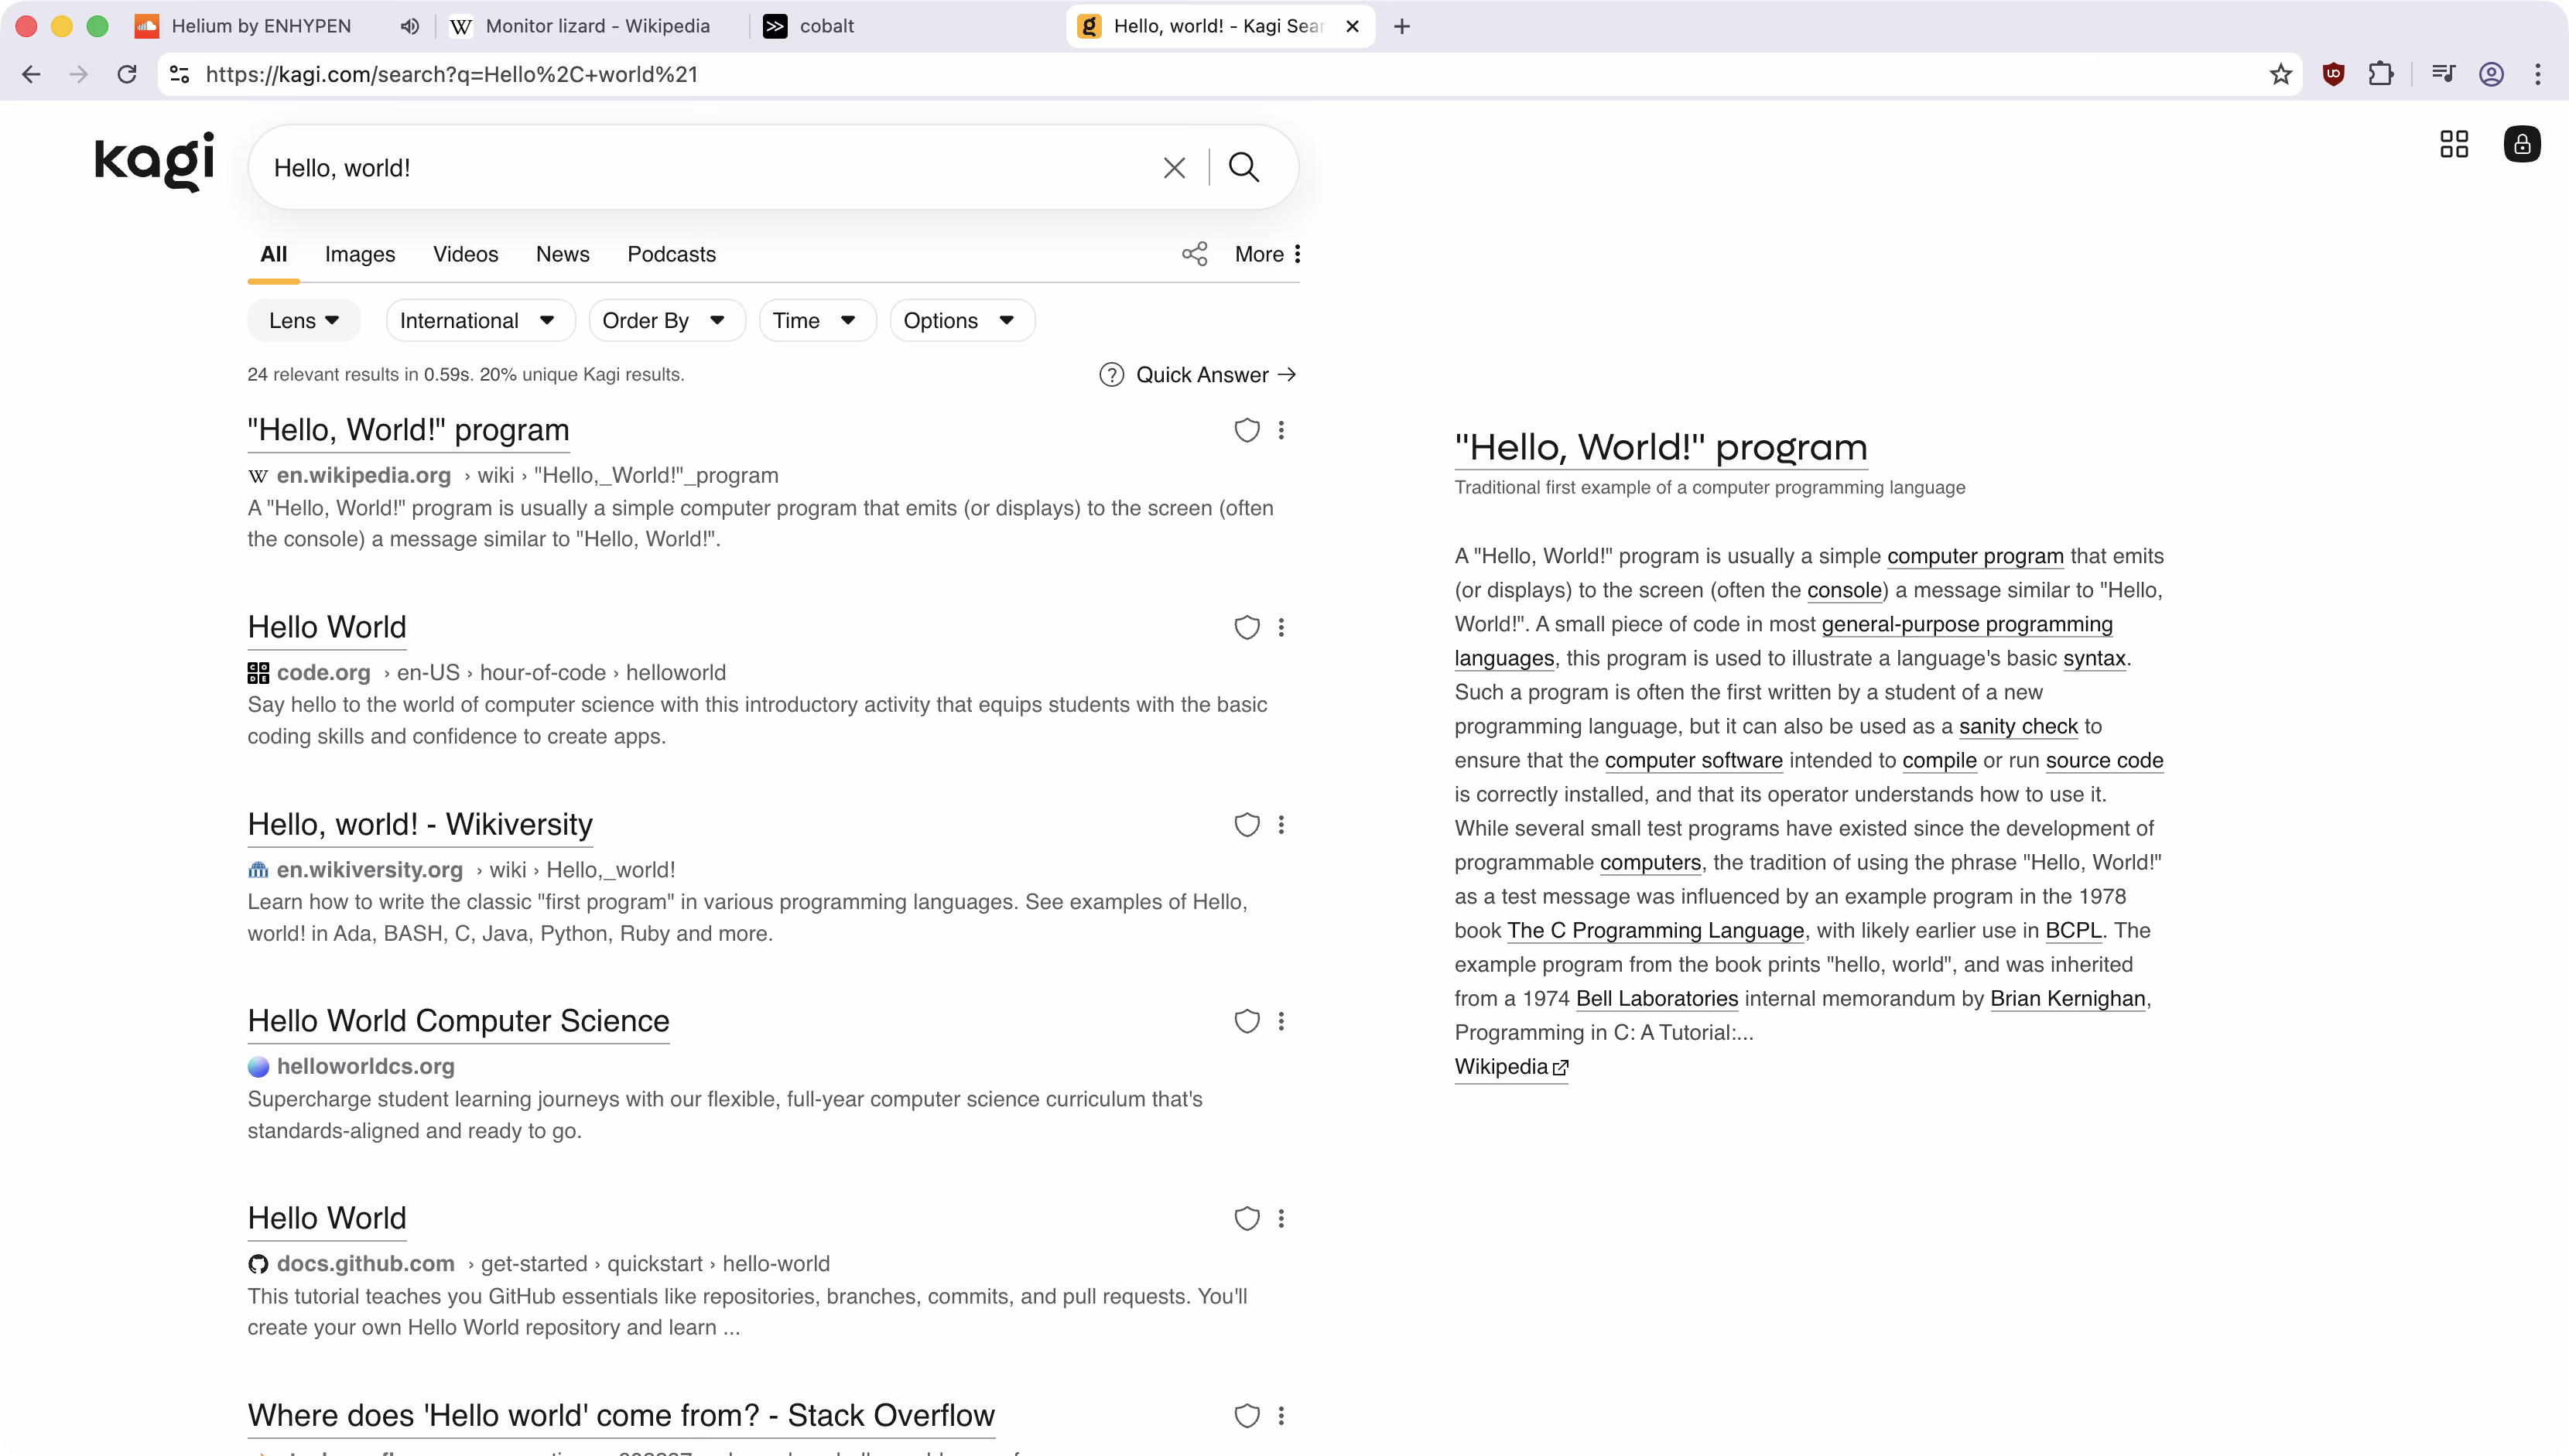
Task: Click the magnifier search icon
Action: 1243,167
